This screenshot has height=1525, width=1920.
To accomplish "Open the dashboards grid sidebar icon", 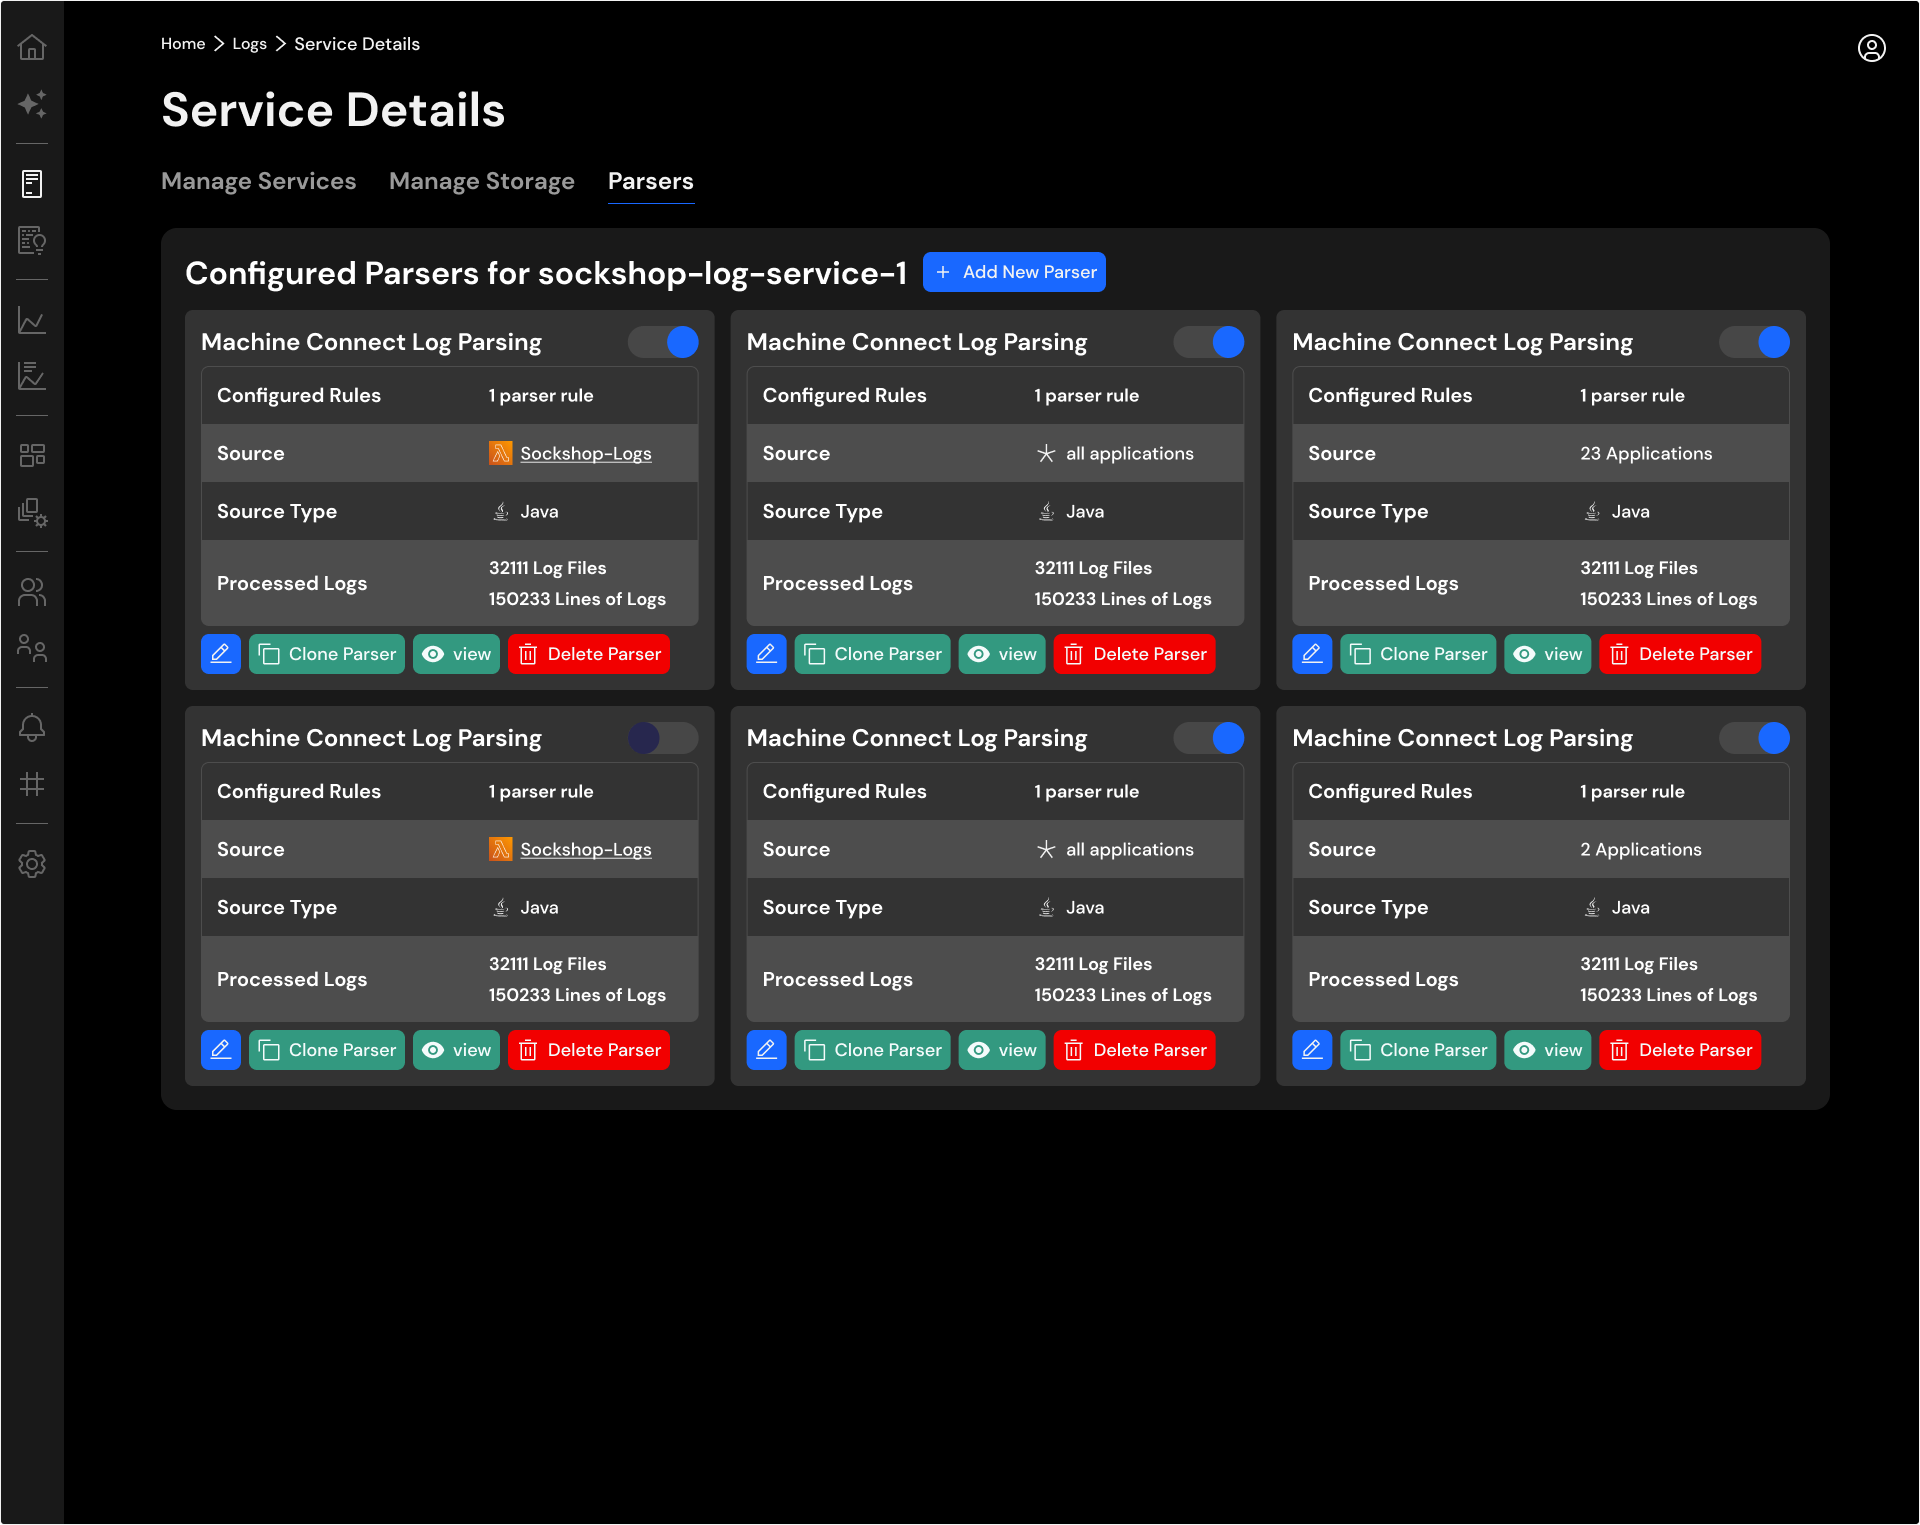I will (32, 456).
